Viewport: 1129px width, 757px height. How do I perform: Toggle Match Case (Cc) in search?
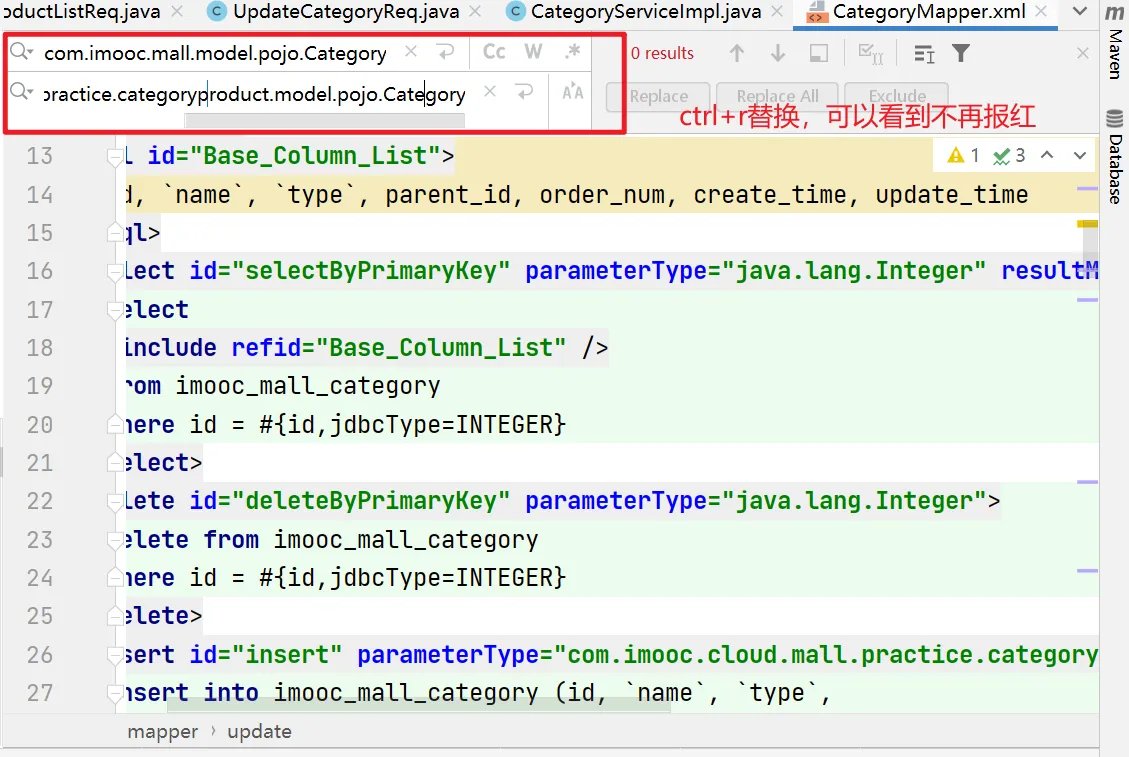(x=494, y=52)
